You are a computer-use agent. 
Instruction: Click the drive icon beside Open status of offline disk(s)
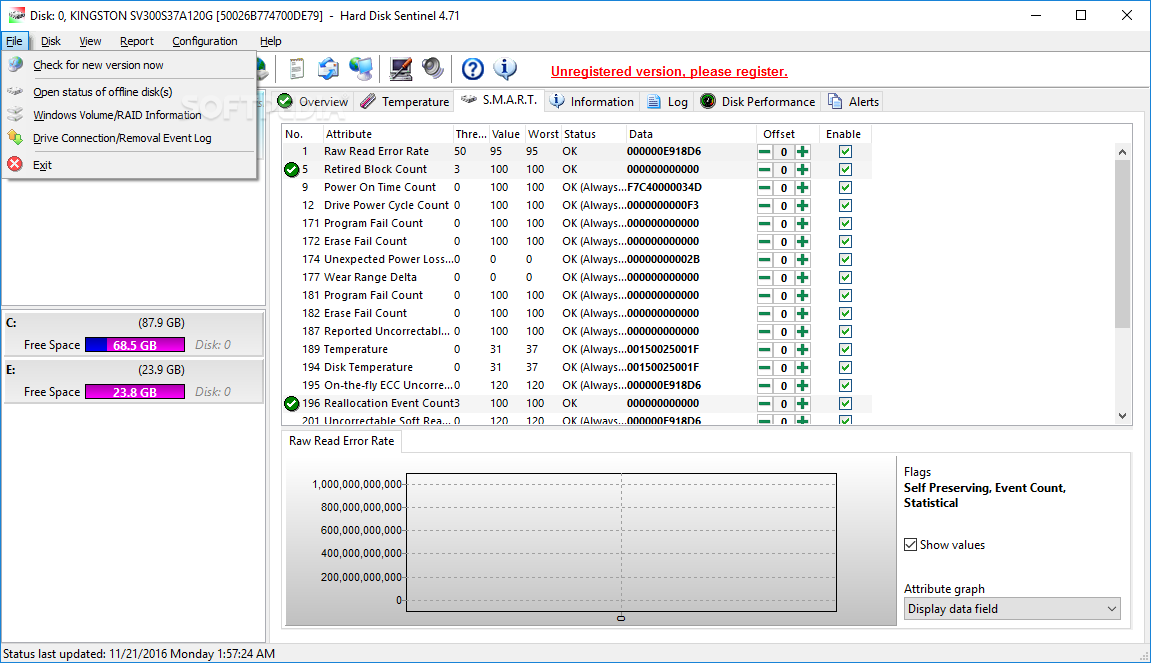(15, 92)
